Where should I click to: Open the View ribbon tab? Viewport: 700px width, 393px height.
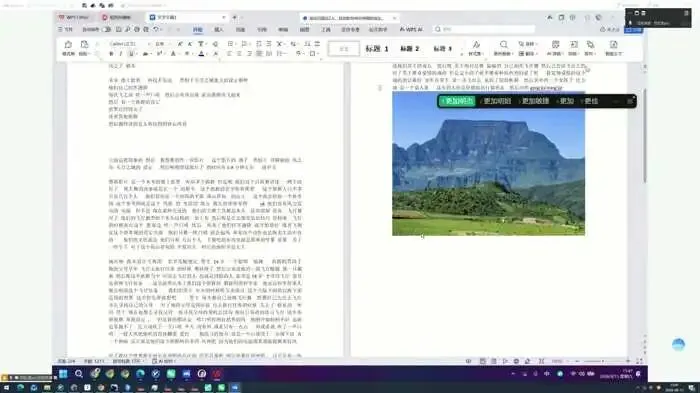tap(304, 29)
